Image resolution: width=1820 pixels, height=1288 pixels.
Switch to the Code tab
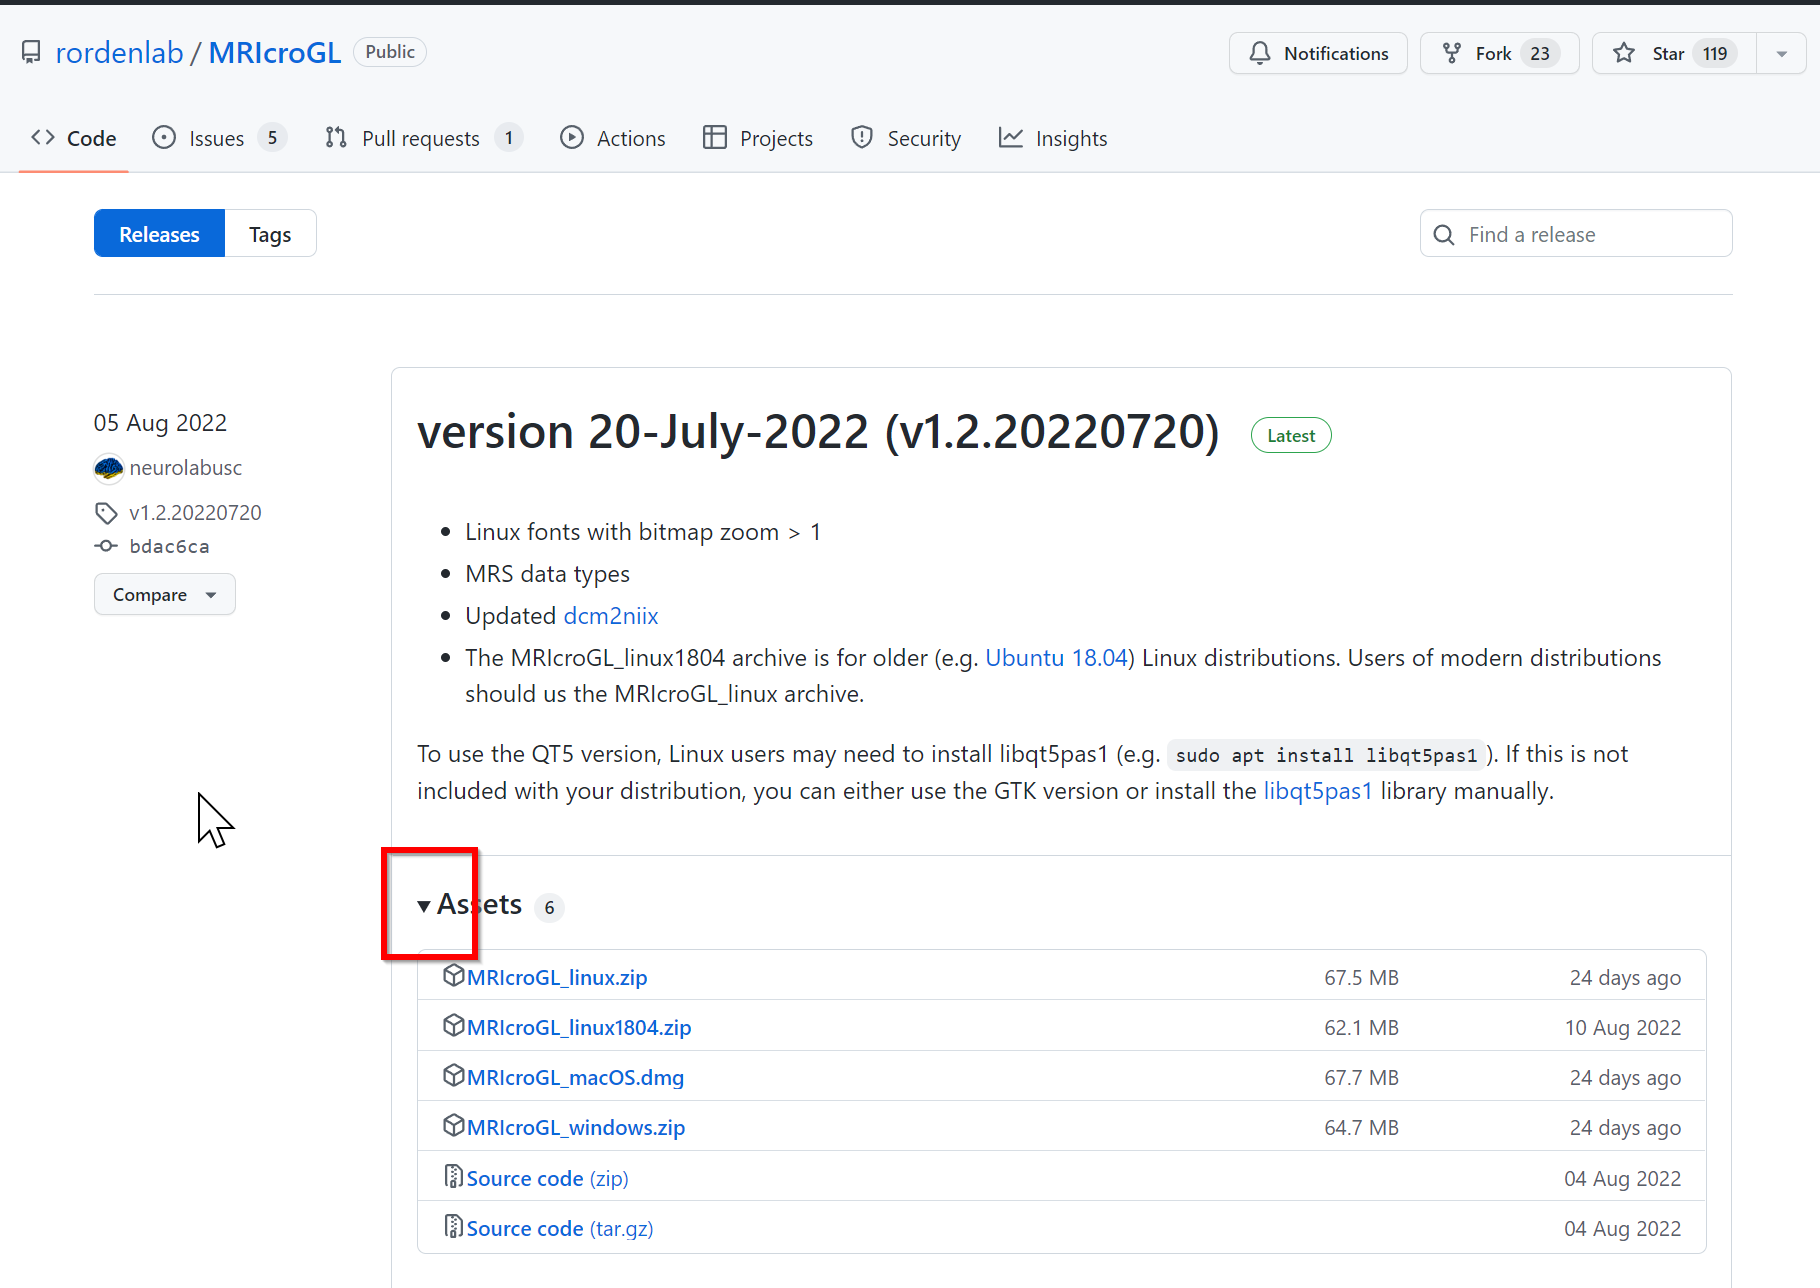74,138
